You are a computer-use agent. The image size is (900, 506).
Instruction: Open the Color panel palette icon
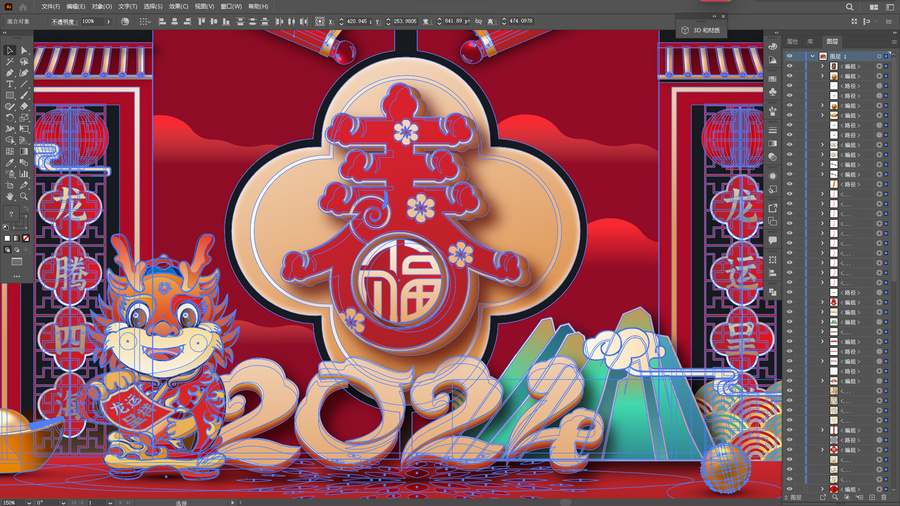click(x=773, y=46)
